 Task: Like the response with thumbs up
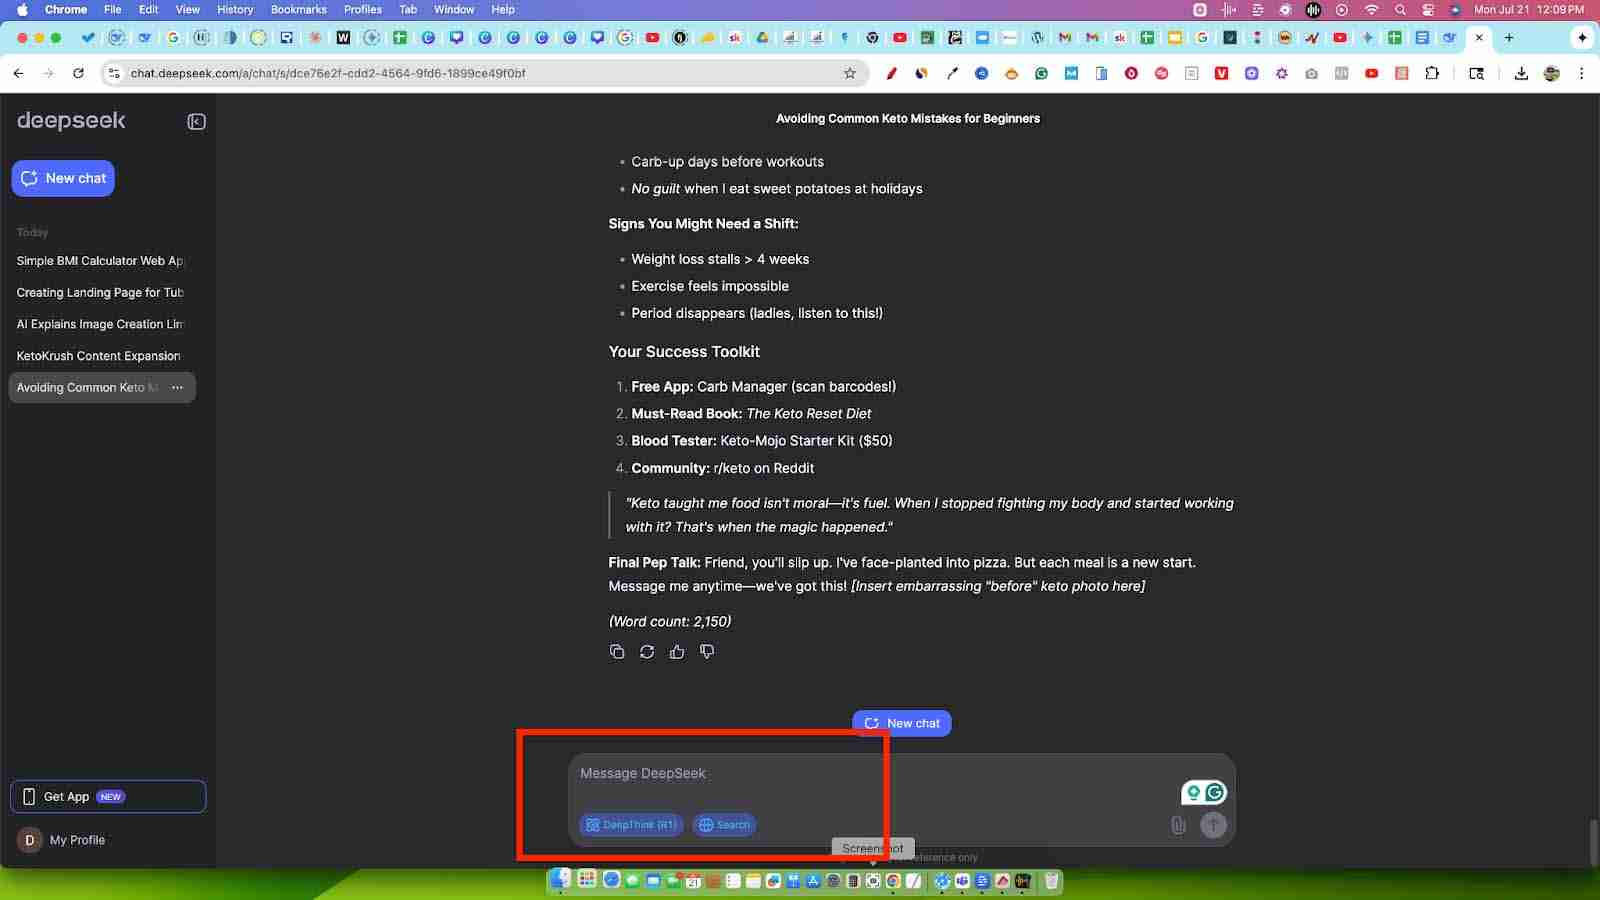point(677,652)
